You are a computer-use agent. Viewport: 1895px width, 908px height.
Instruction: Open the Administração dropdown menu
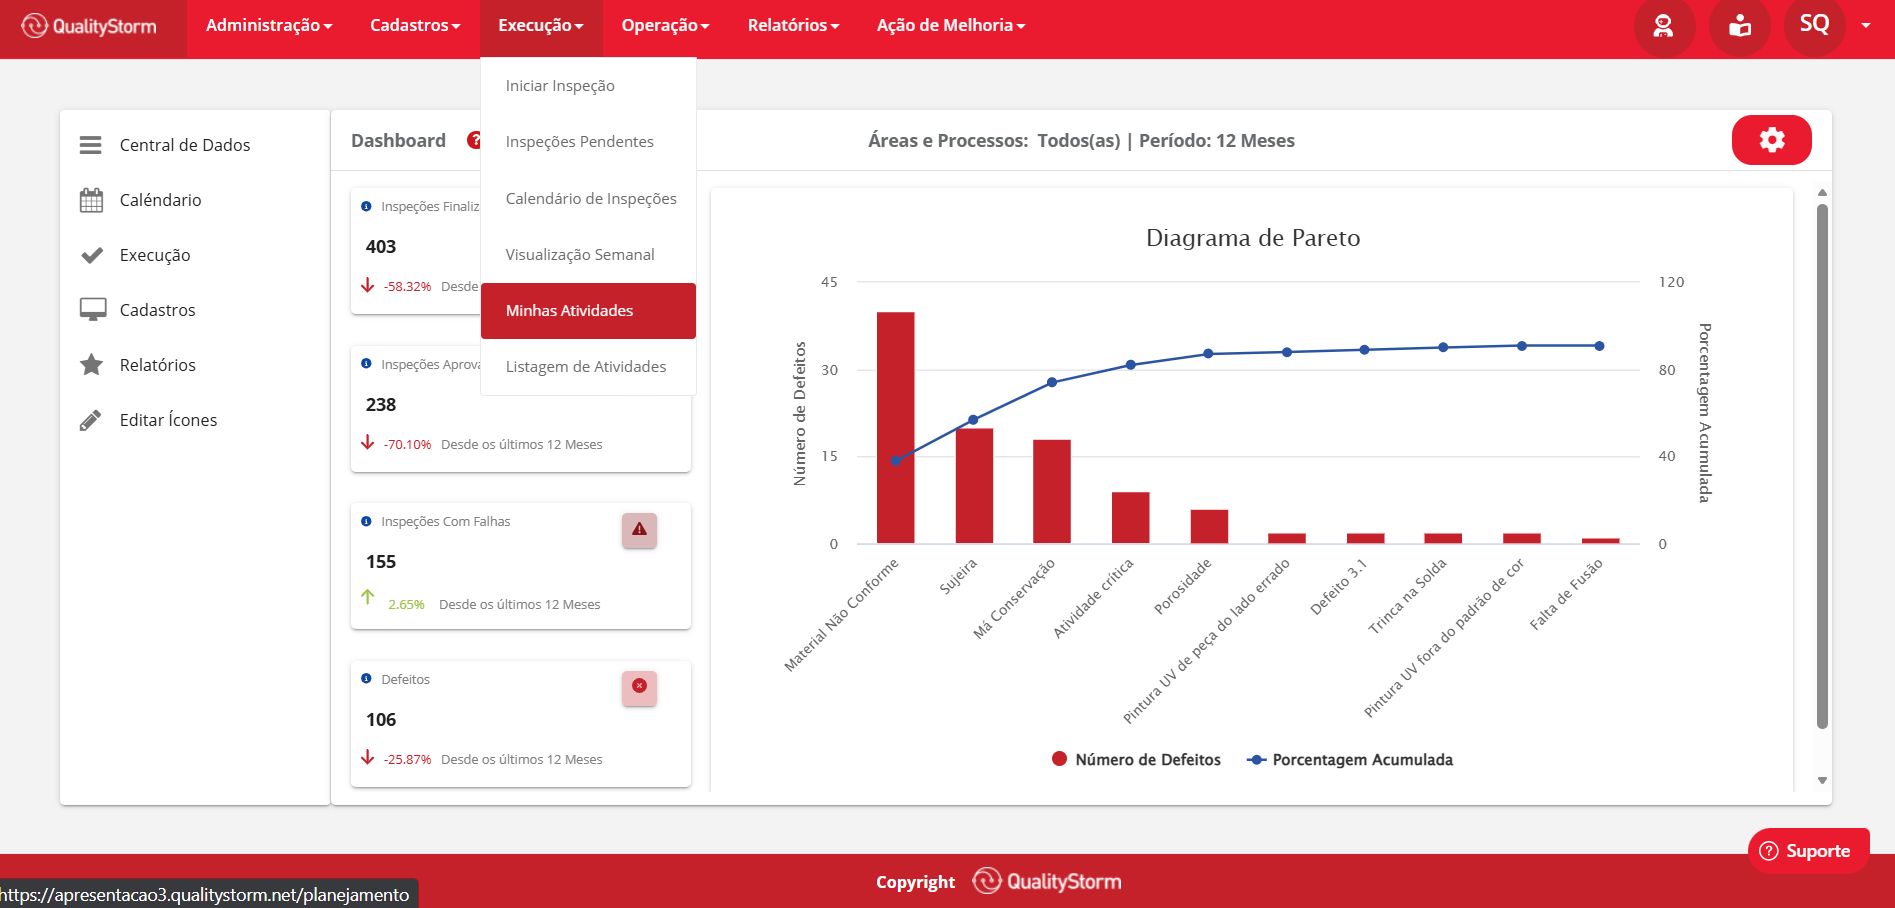pyautogui.click(x=269, y=26)
